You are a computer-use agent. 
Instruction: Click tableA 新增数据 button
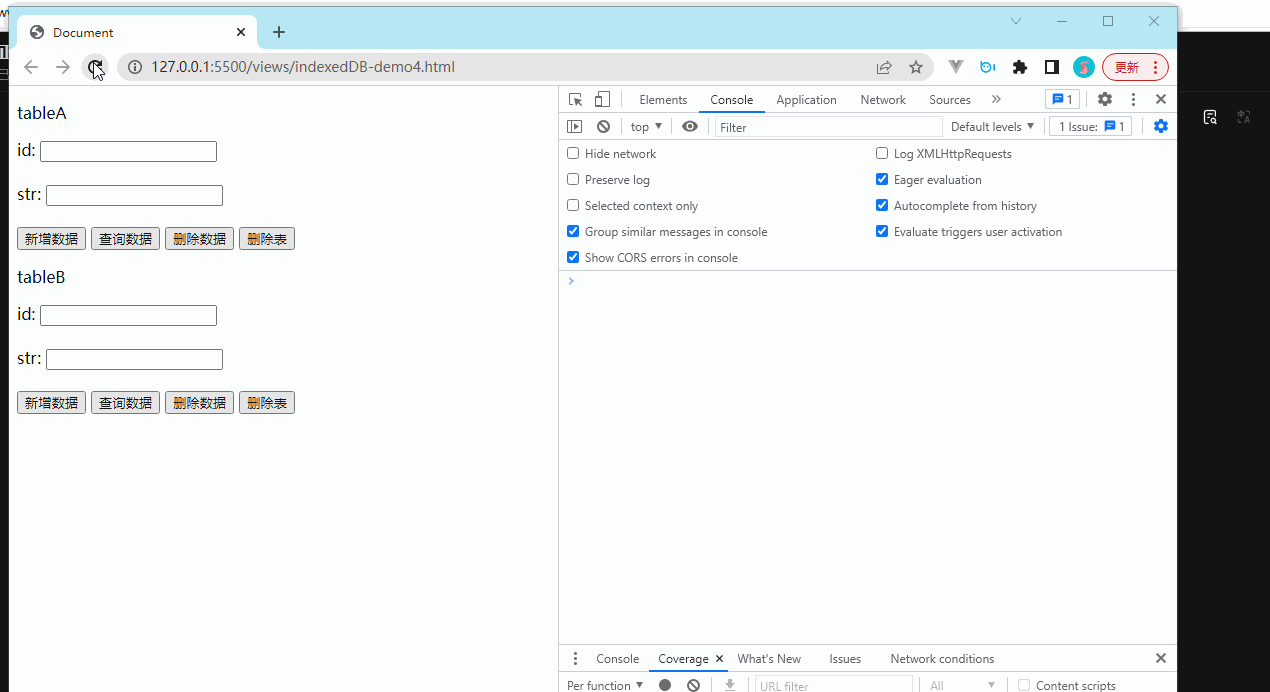pyautogui.click(x=51, y=239)
